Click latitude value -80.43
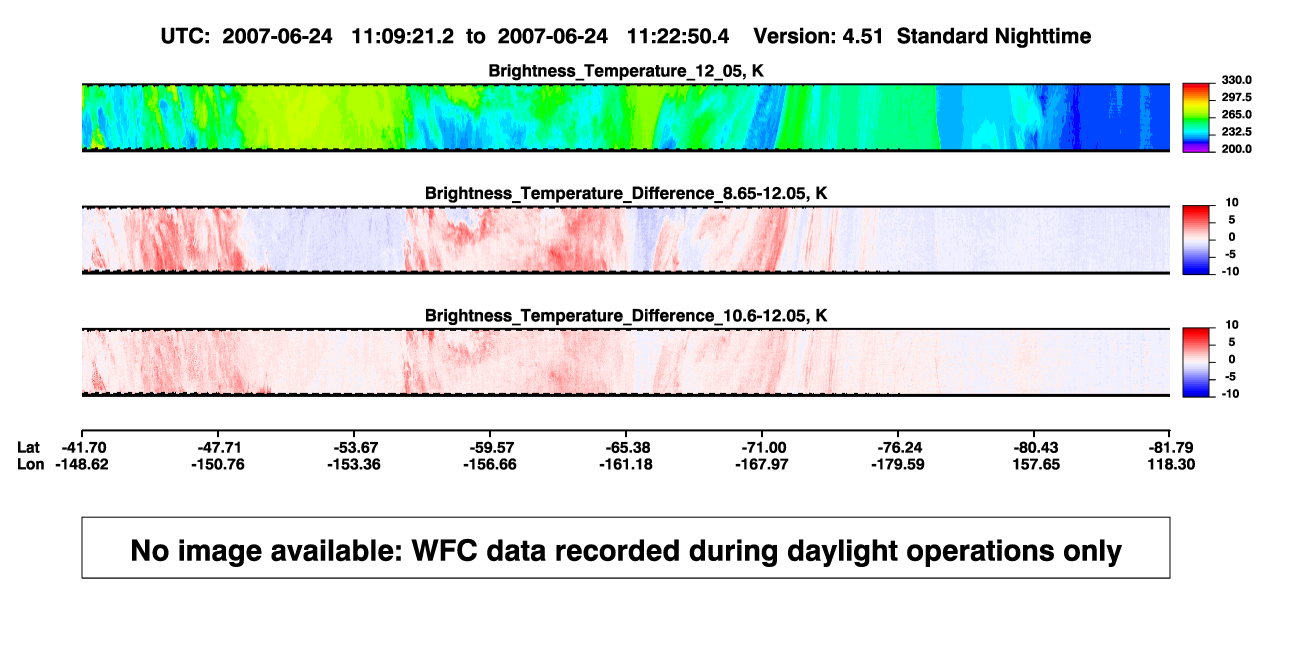This screenshot has height=667, width=1300. 1034,447
